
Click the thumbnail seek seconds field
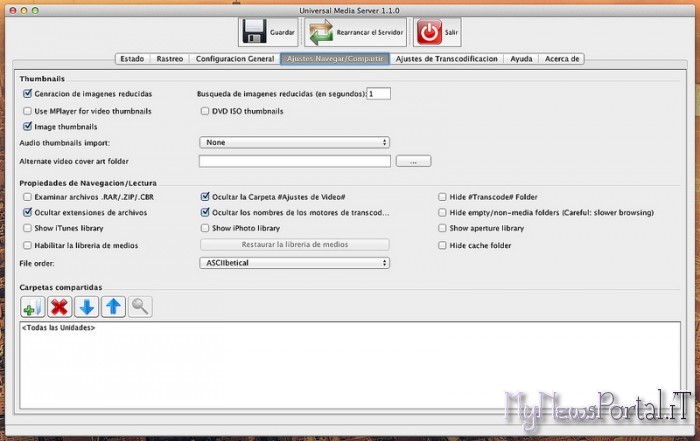tap(379, 94)
